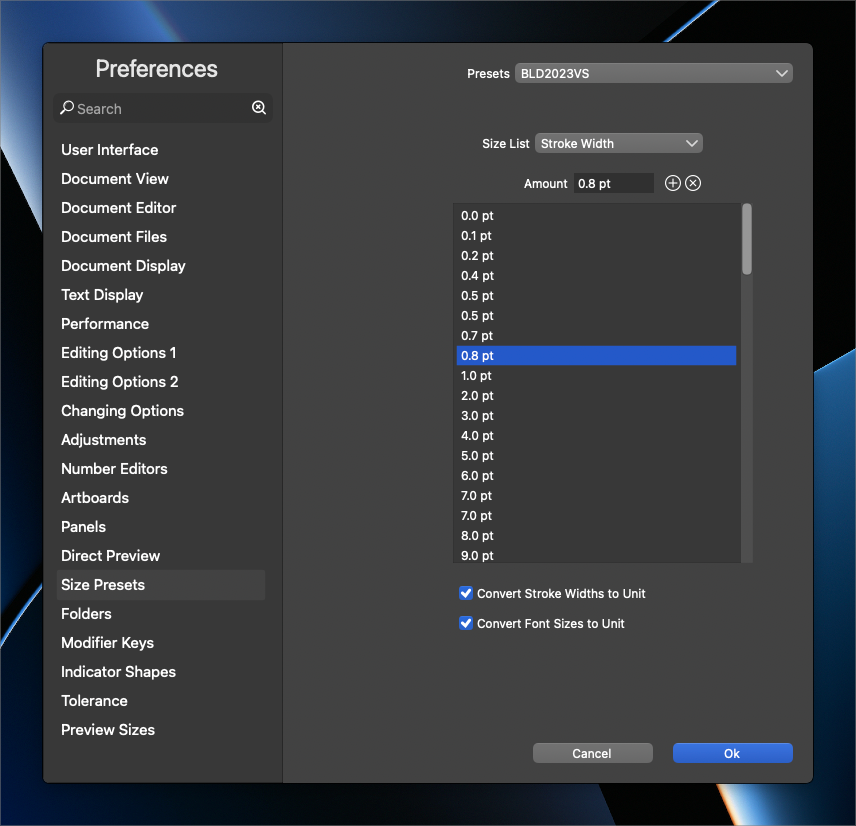Go to Indicator Shapes settings
This screenshot has width=856, height=826.
(x=118, y=672)
